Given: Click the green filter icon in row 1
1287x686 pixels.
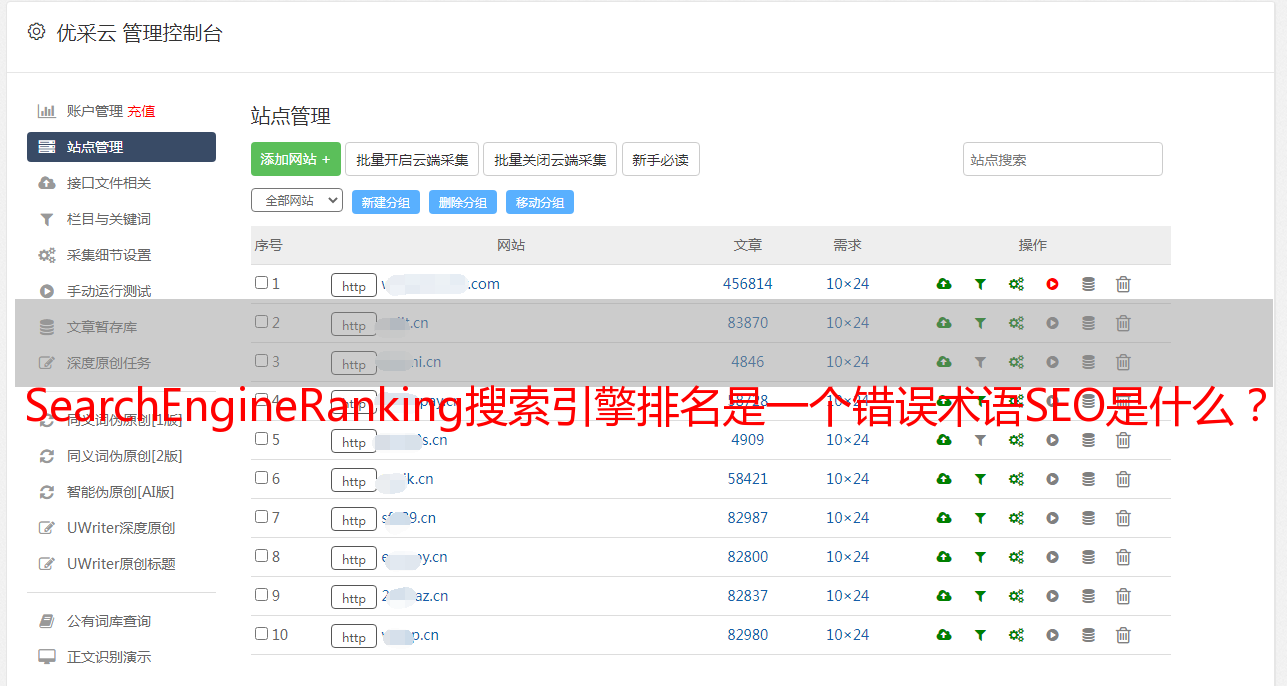Looking at the screenshot, I should [980, 284].
